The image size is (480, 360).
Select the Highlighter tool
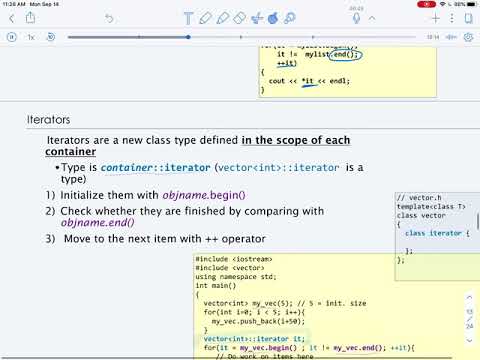pyautogui.click(x=223, y=18)
